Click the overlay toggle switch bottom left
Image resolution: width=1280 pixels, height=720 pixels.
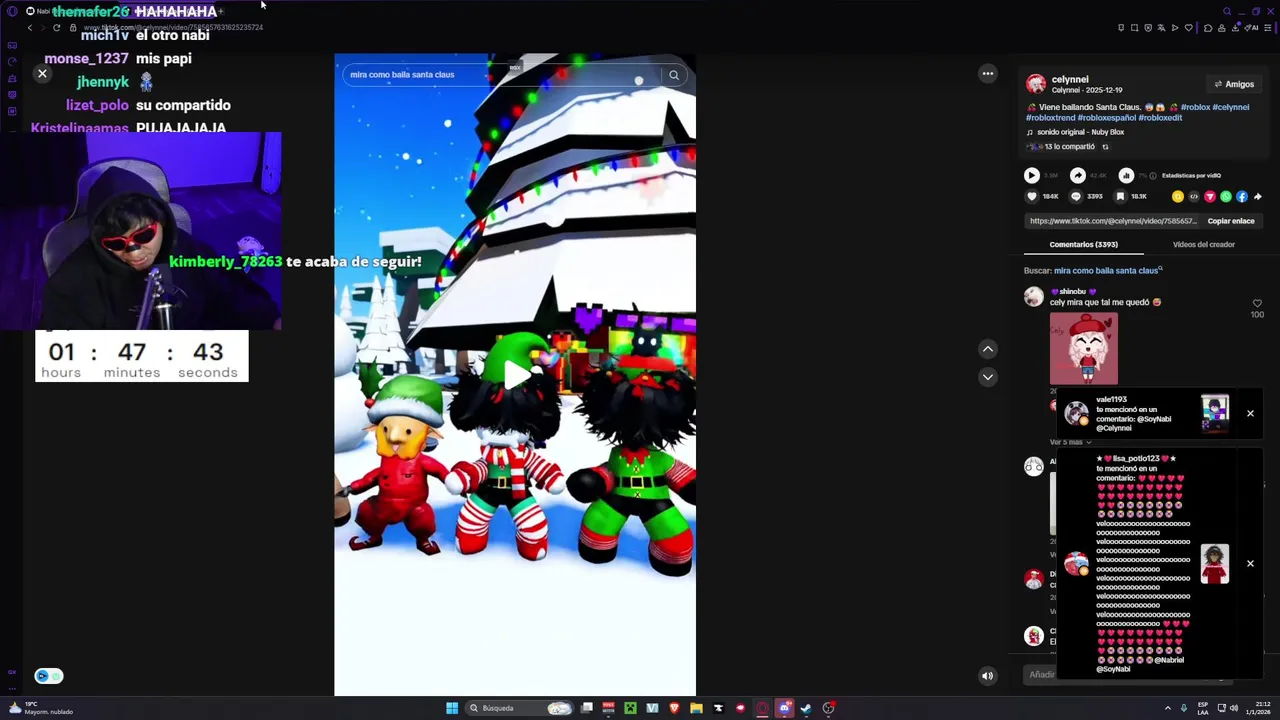coord(48,676)
